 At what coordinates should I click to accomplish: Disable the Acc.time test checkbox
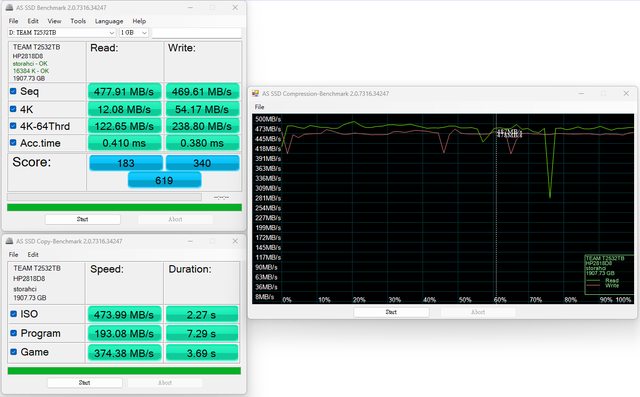pos(13,142)
